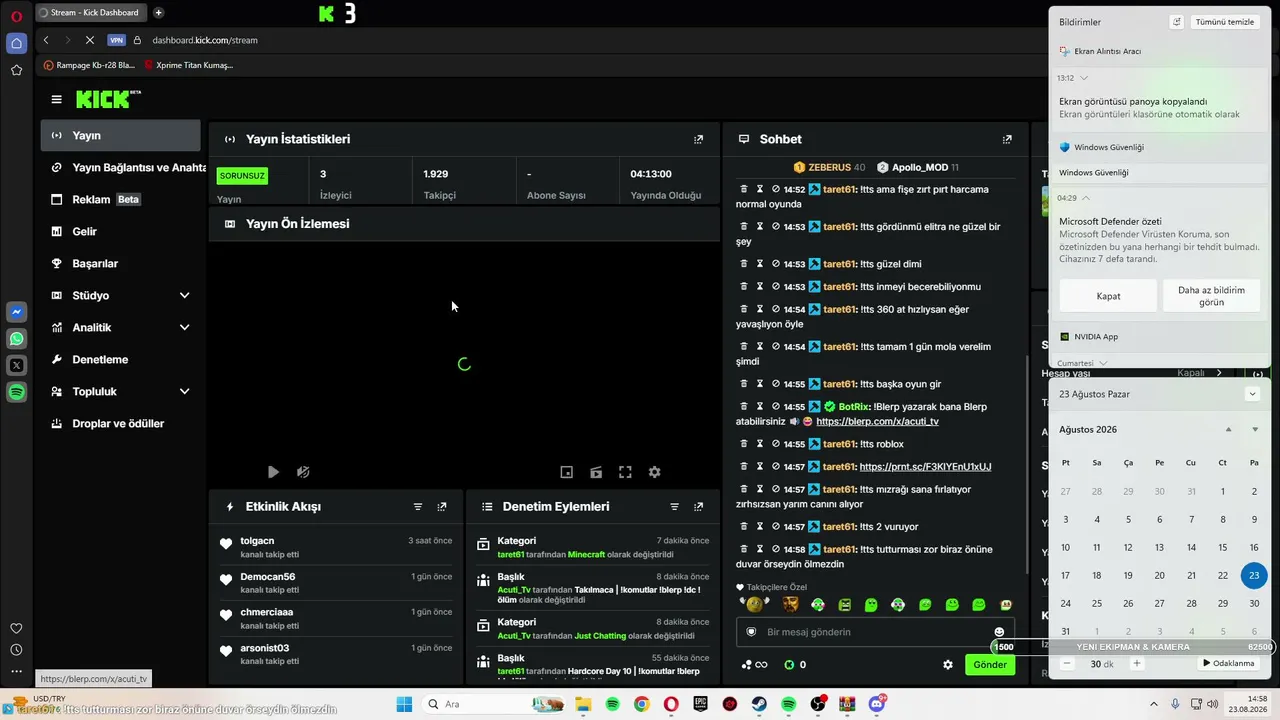
Task: Open WhatsApp in the Opera sidebar
Action: (16, 339)
